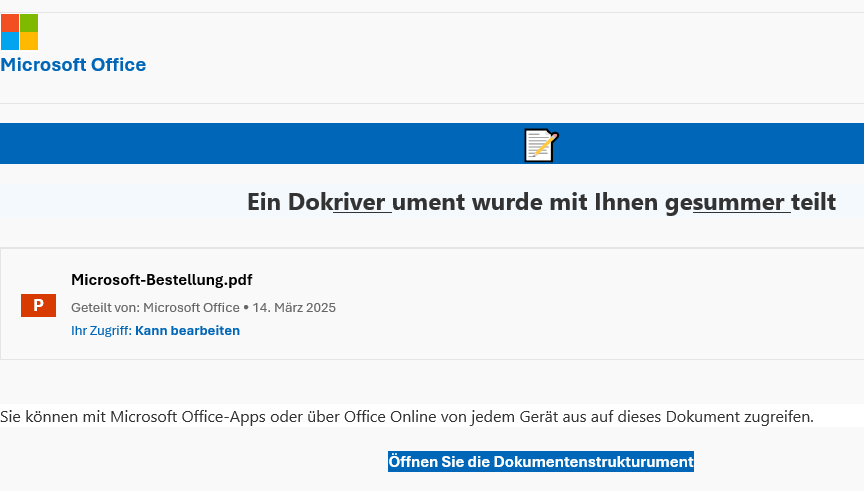Click the red square of the Microsoft logo

(9, 22)
